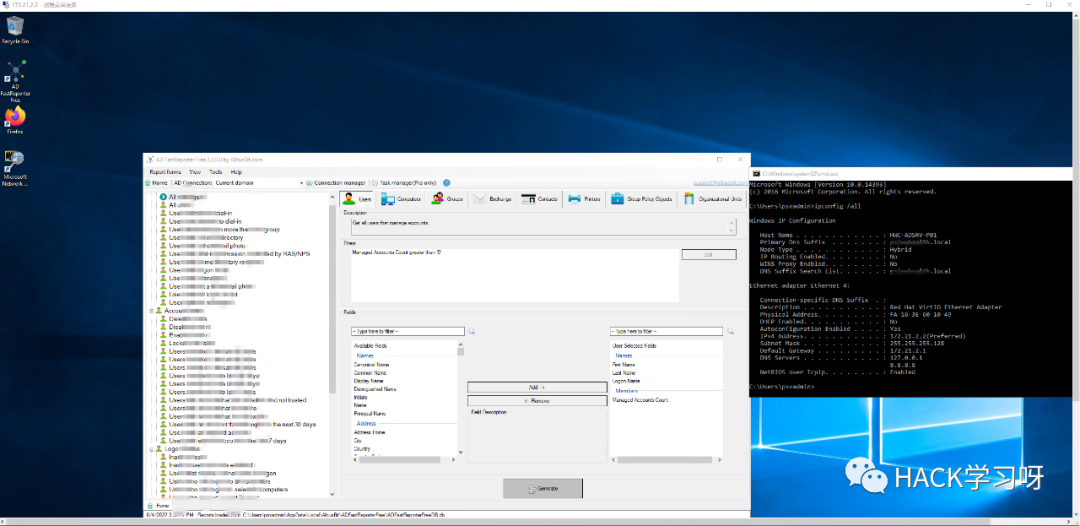Click the Managed Accounts Count filter text

coord(397,253)
